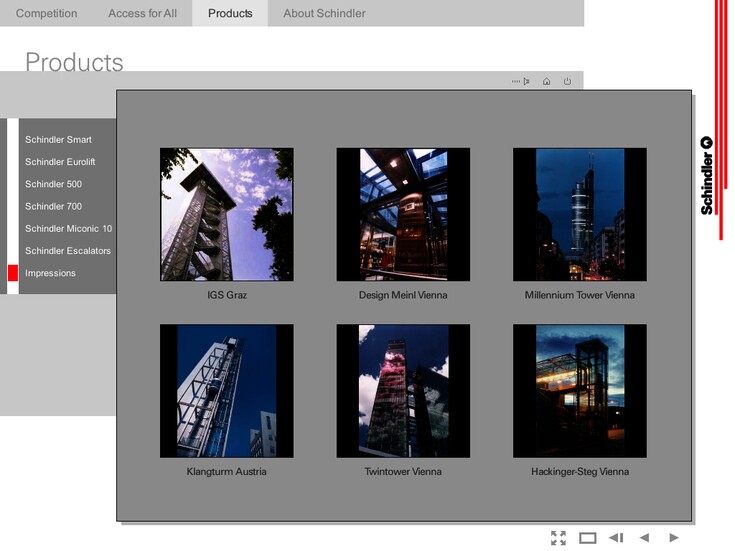Open the Design Meinl Vienna photo
The height and width of the screenshot is (551, 735).
click(x=403, y=214)
